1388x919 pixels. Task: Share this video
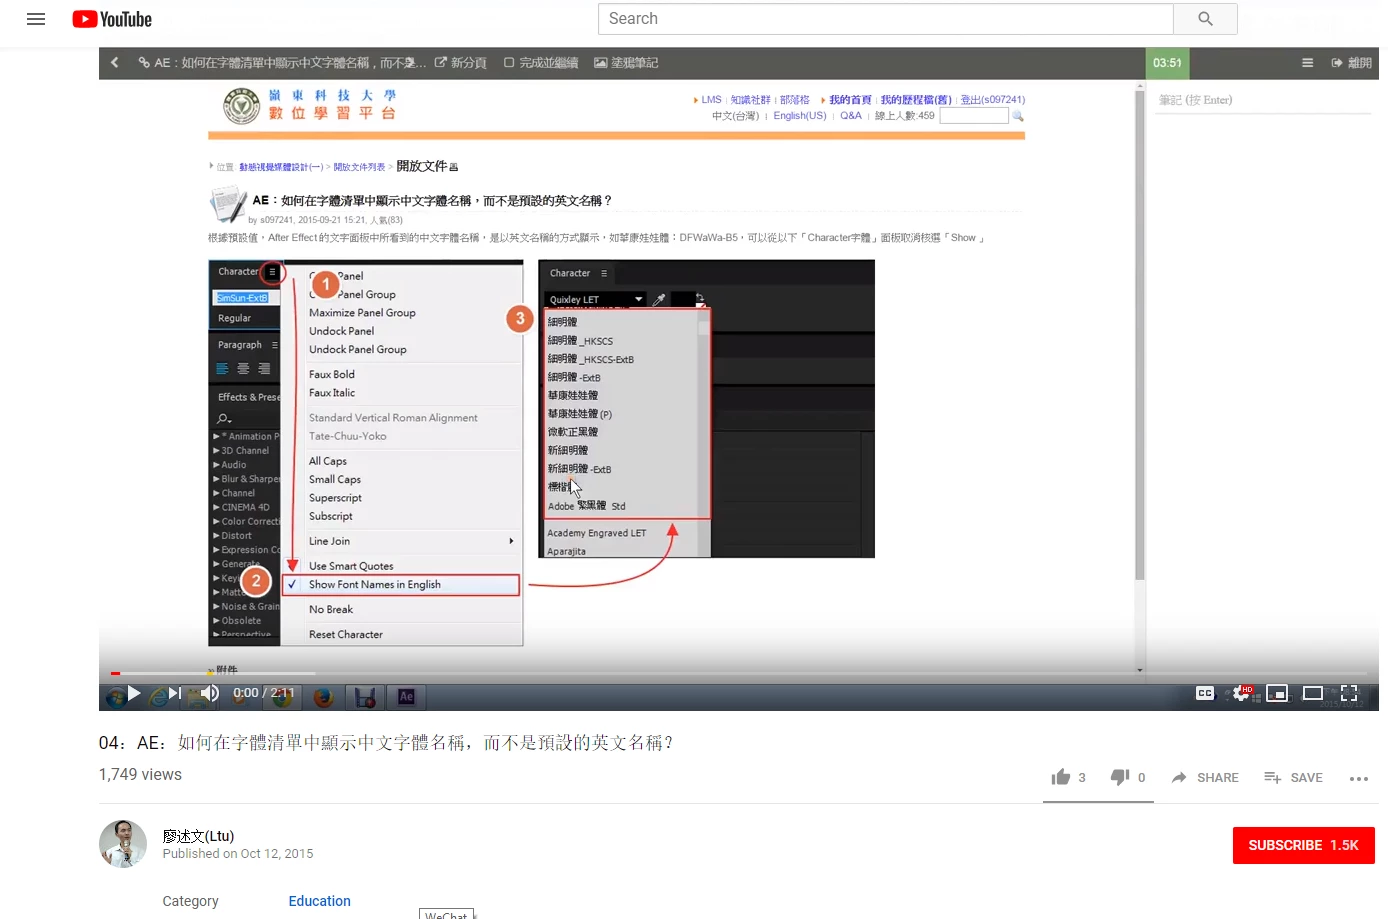tap(1205, 777)
